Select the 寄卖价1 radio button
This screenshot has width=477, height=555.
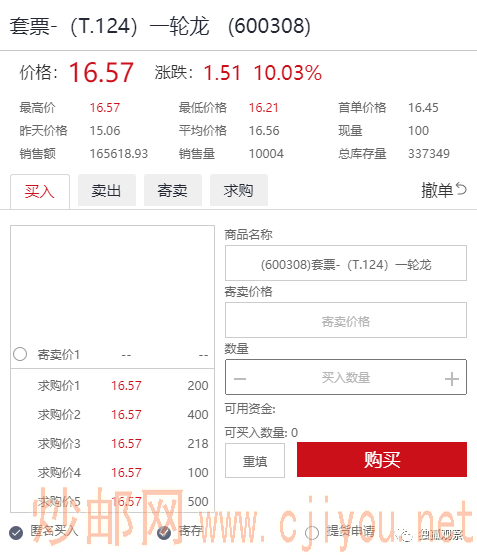(x=20, y=354)
